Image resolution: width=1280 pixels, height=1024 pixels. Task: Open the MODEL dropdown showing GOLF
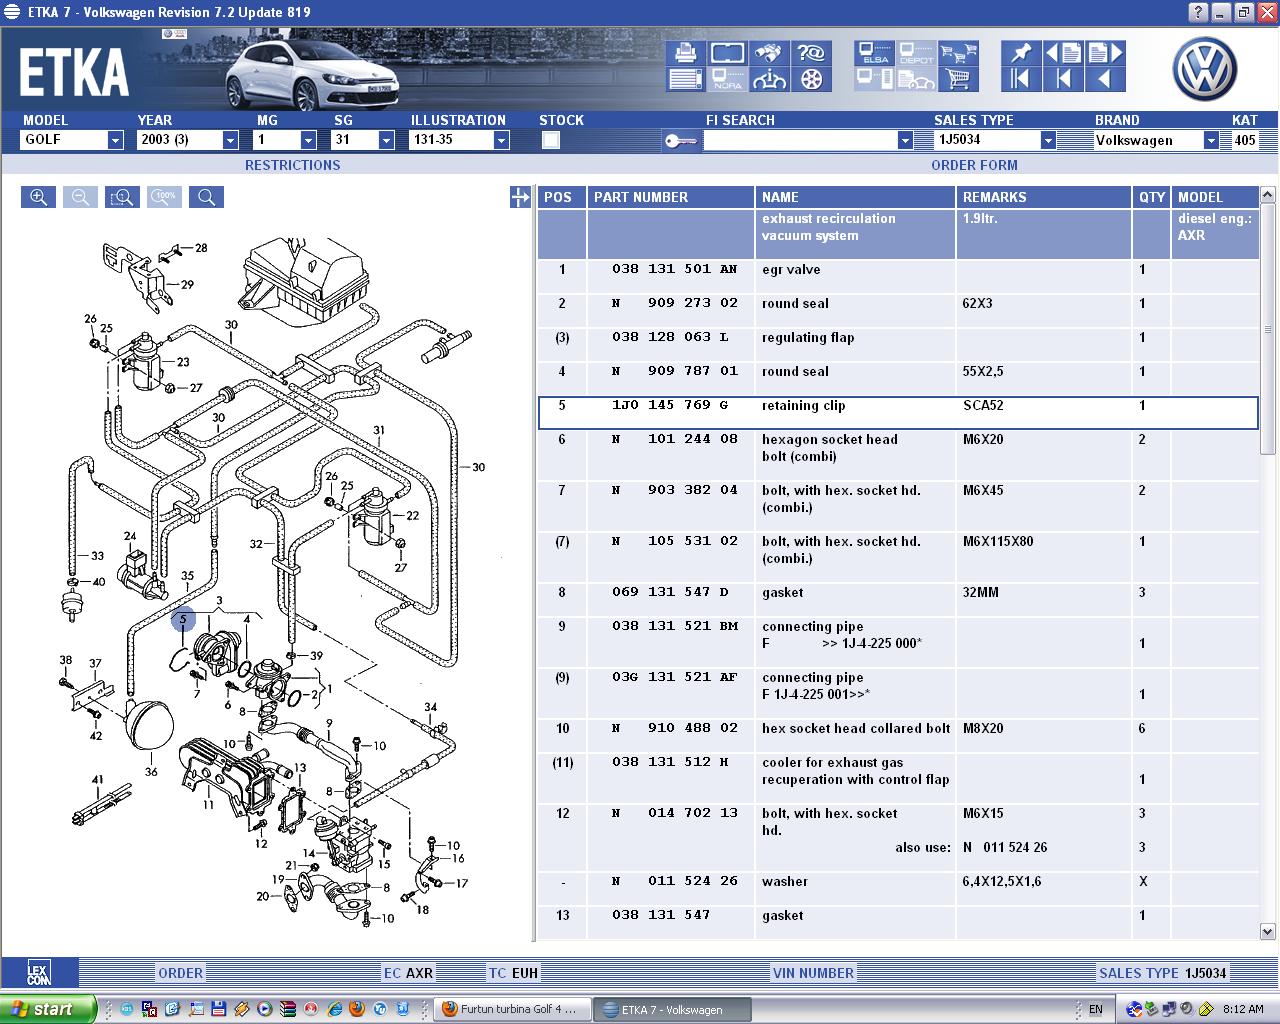115,140
